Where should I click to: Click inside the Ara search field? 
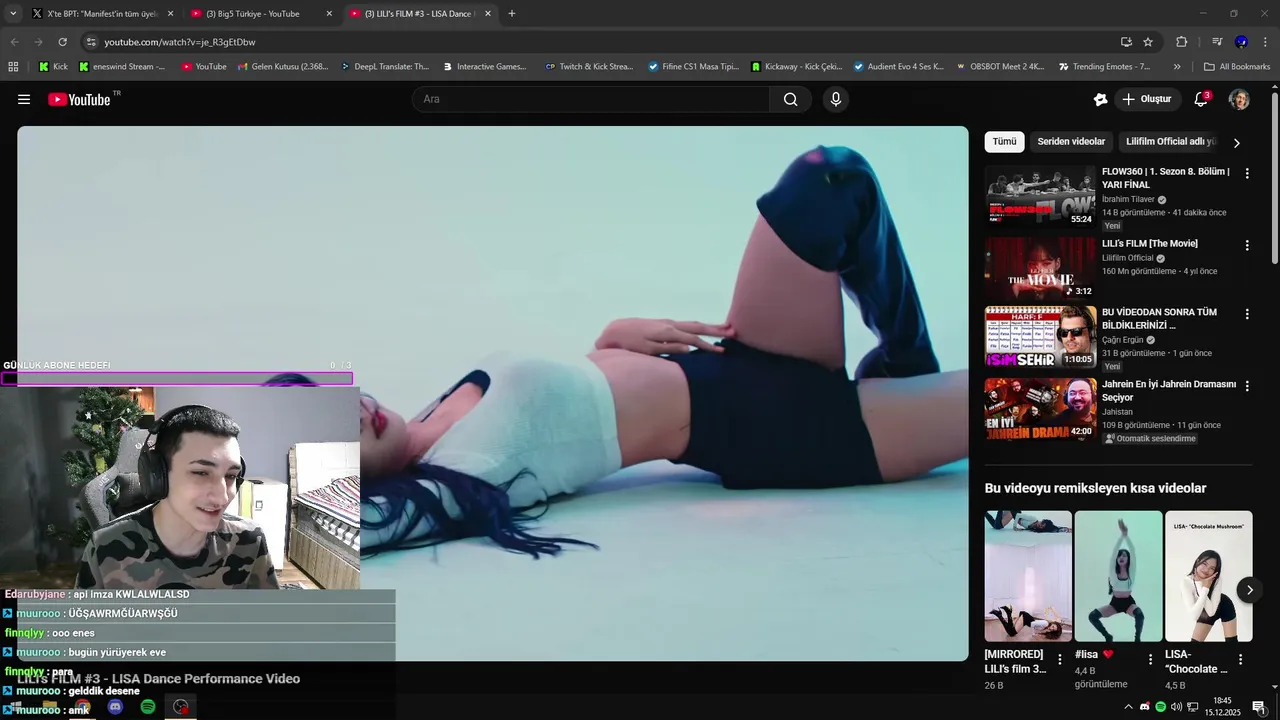coord(590,99)
